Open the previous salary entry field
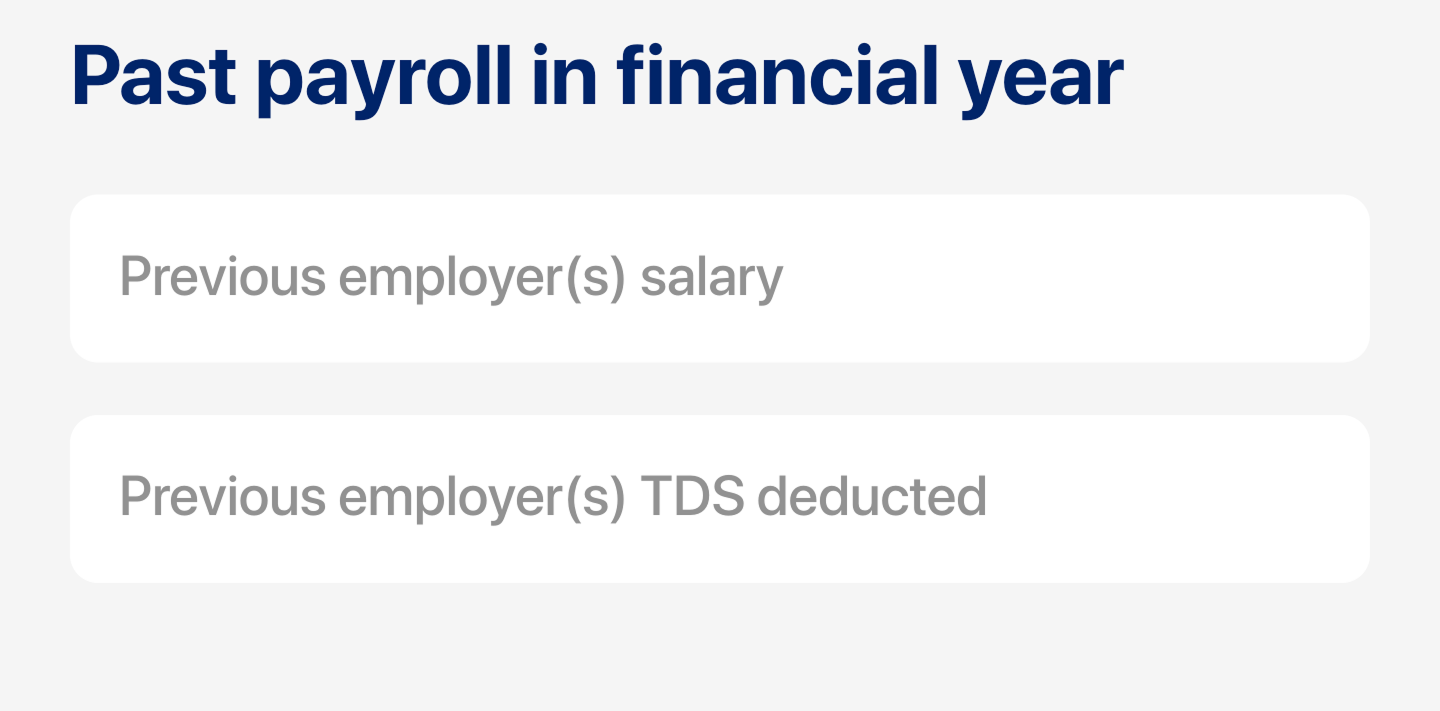1440x711 pixels. coord(719,278)
